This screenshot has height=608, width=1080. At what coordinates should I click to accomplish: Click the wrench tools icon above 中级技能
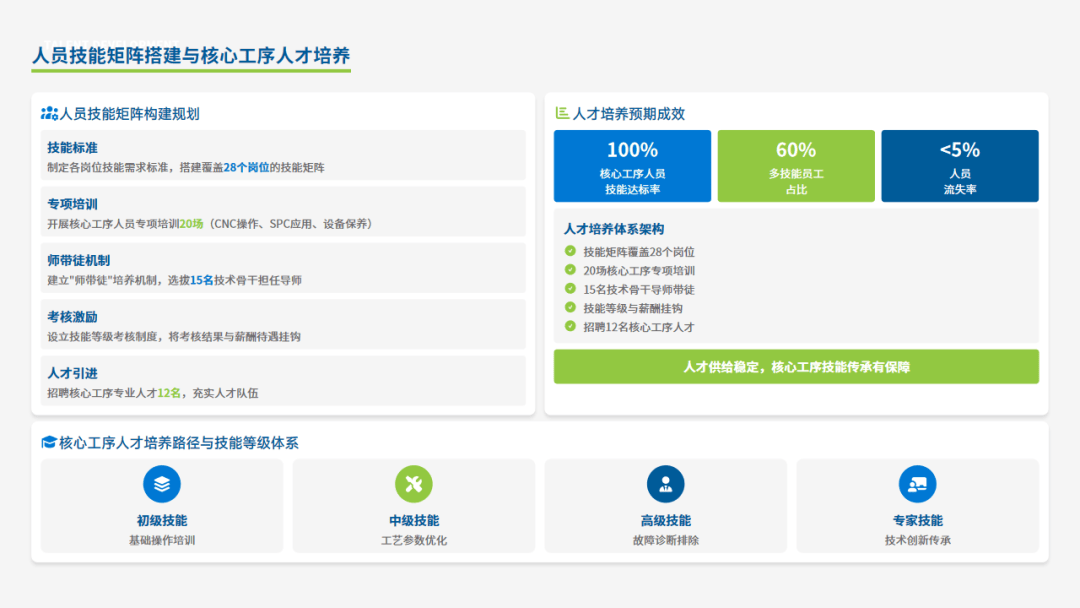(x=414, y=484)
